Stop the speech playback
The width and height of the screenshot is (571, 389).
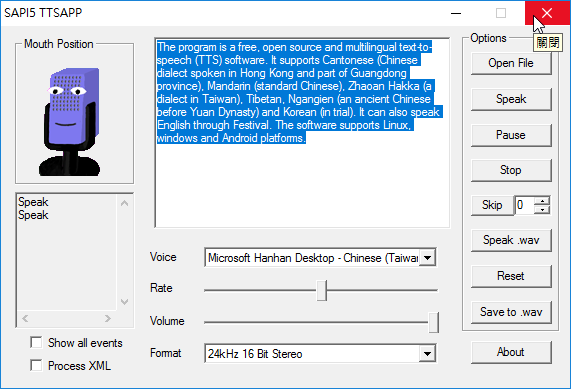click(511, 170)
